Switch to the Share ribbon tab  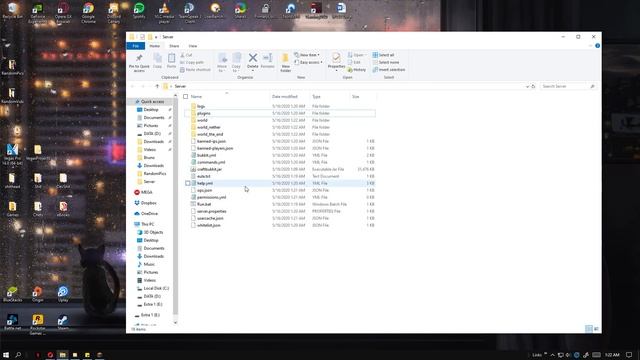click(x=174, y=46)
